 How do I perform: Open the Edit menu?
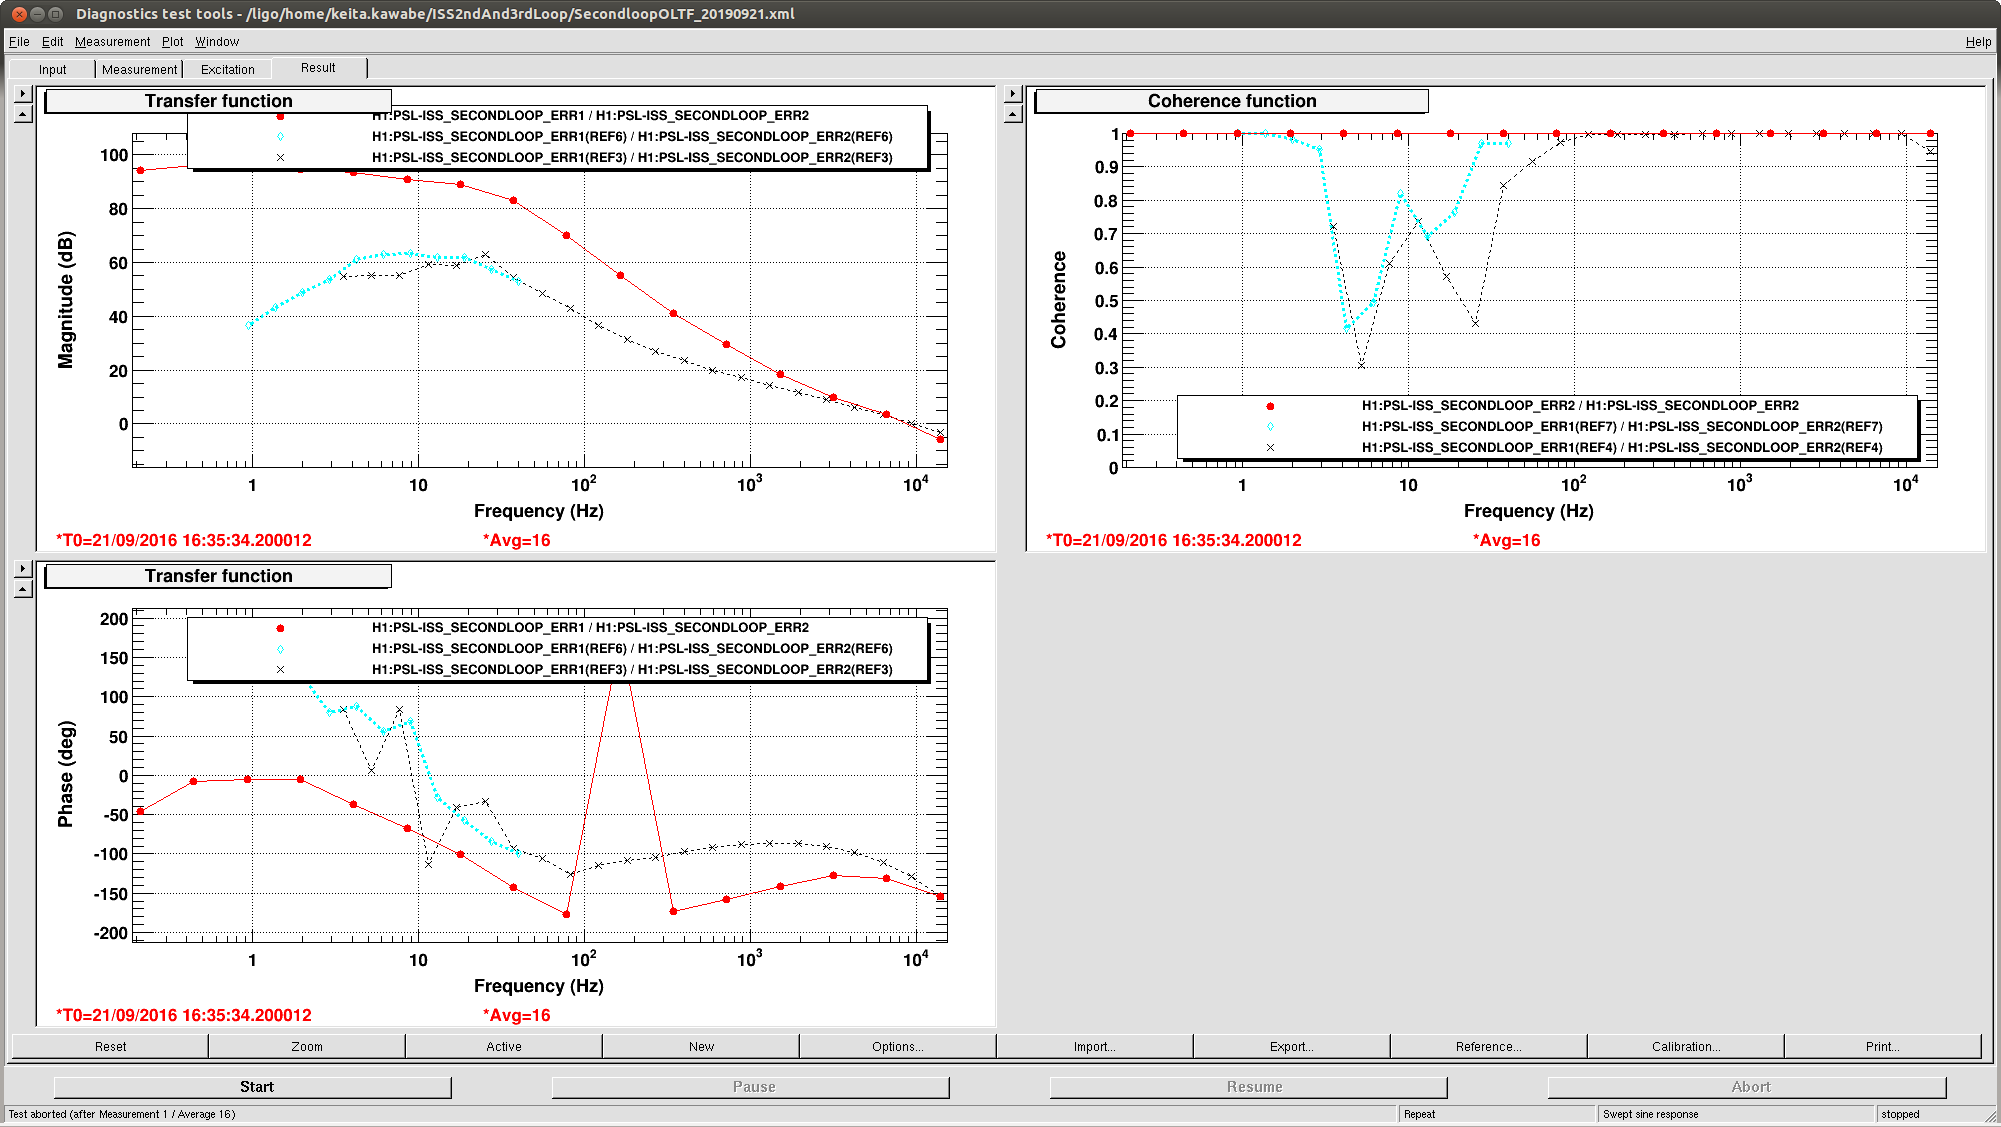(x=52, y=41)
